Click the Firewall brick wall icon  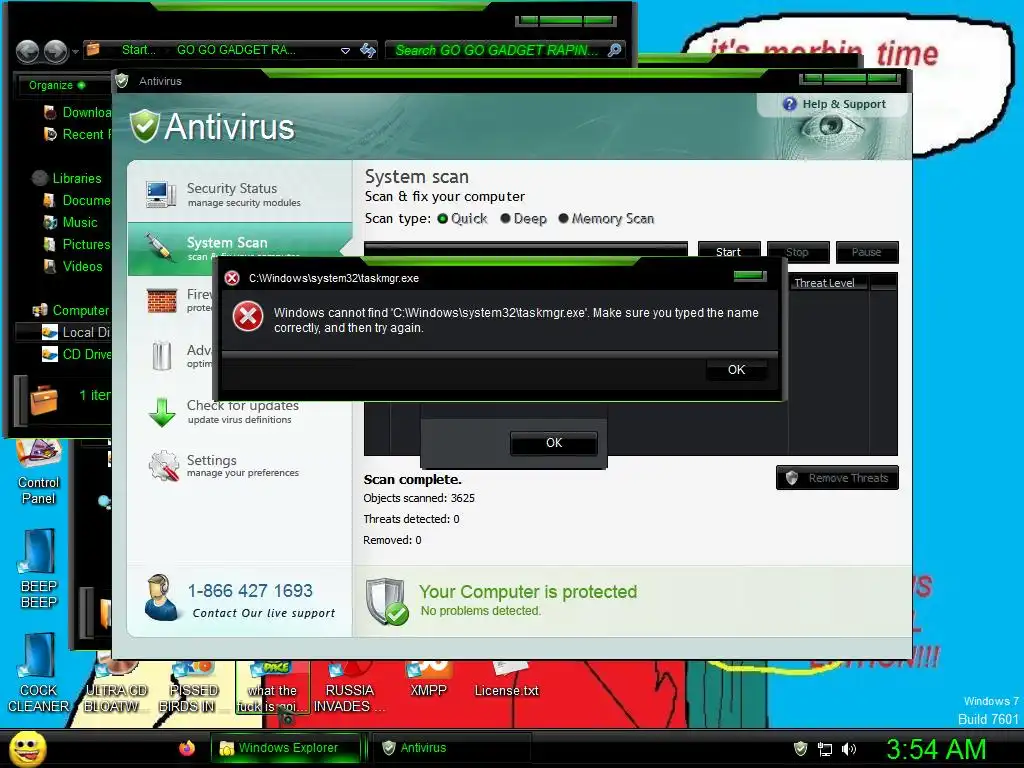(x=161, y=301)
